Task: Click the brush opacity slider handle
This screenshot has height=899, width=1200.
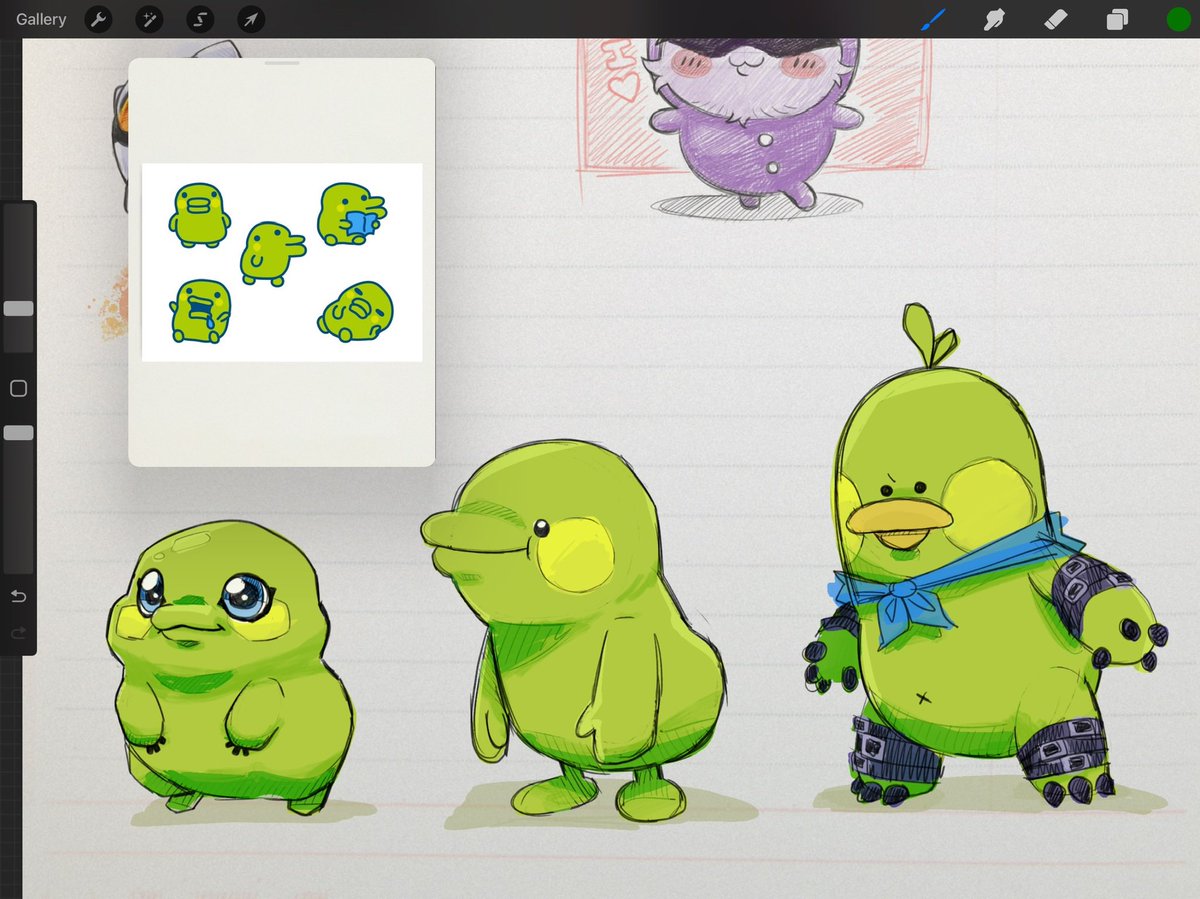Action: [x=19, y=433]
